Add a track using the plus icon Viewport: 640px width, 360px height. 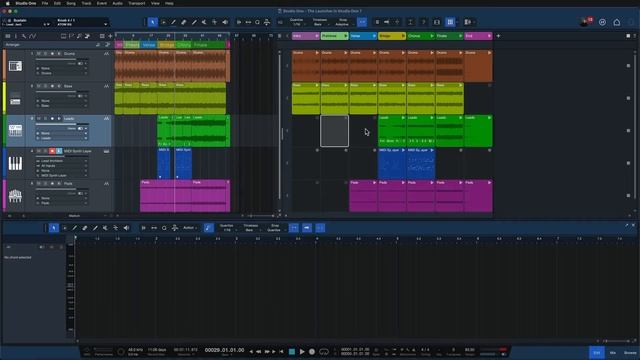pos(110,36)
